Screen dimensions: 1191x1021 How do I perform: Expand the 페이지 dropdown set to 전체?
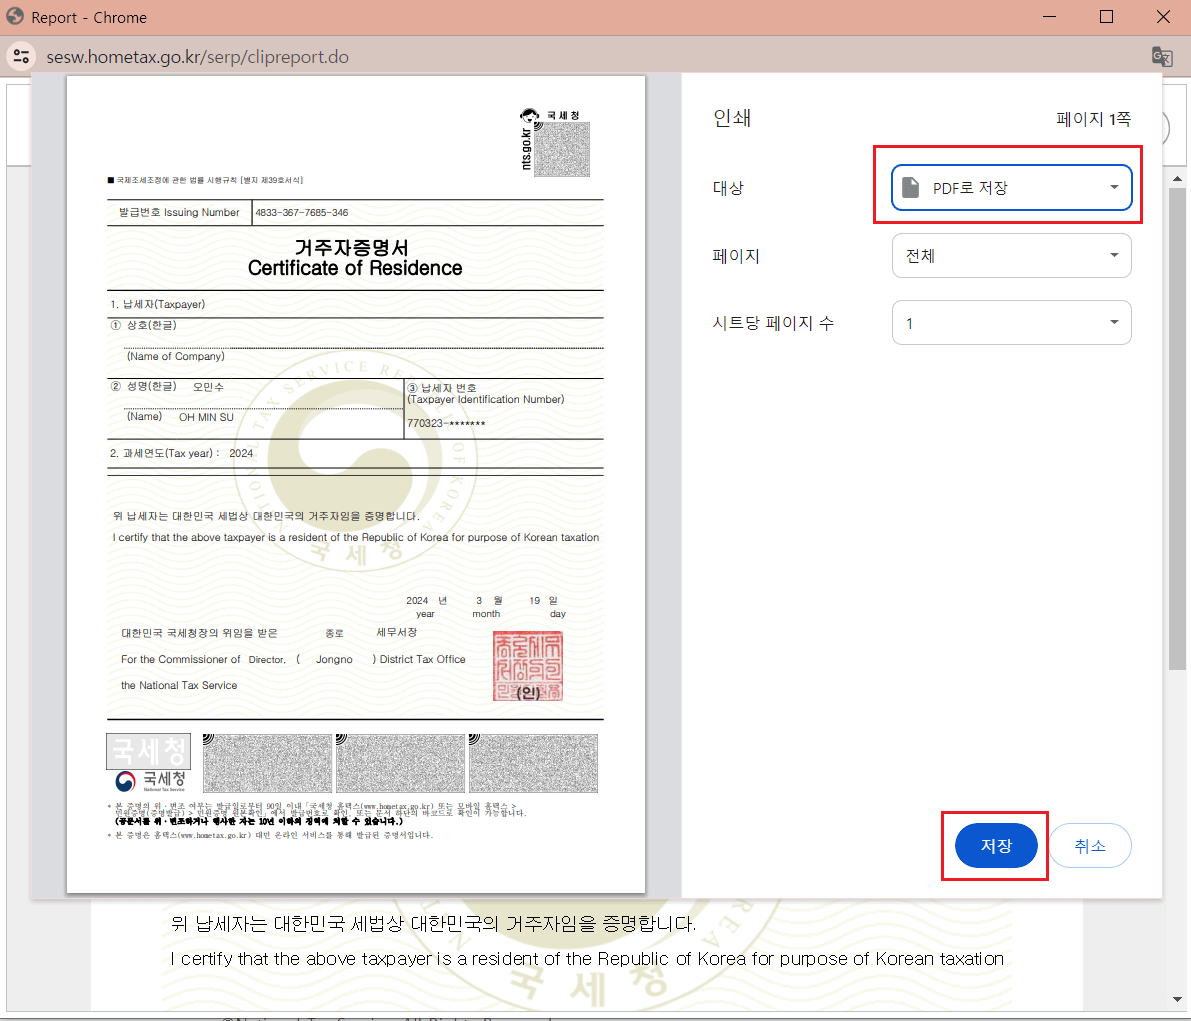click(1011, 255)
